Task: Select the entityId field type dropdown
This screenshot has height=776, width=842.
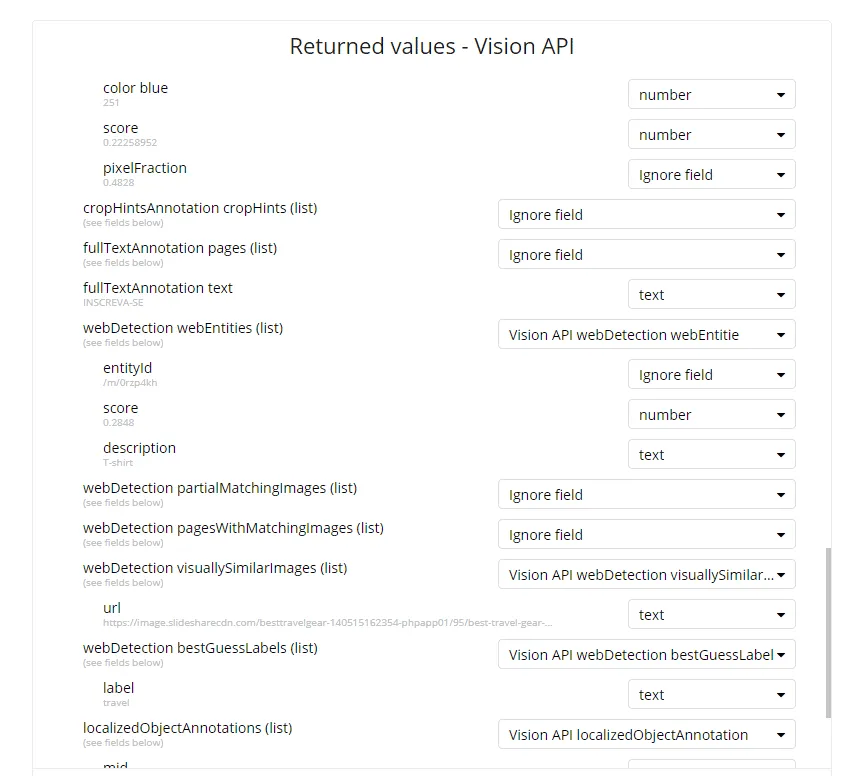Action: point(711,375)
